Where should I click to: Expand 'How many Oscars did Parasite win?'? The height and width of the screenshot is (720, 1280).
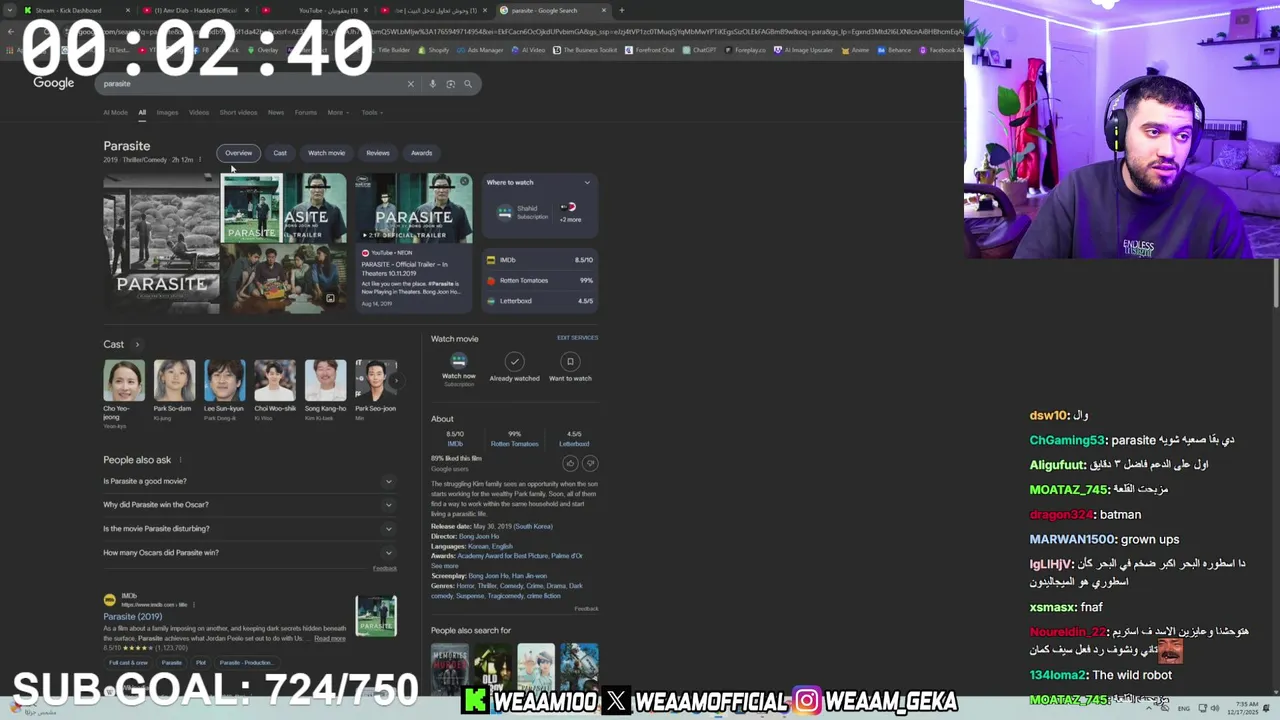pyautogui.click(x=248, y=552)
